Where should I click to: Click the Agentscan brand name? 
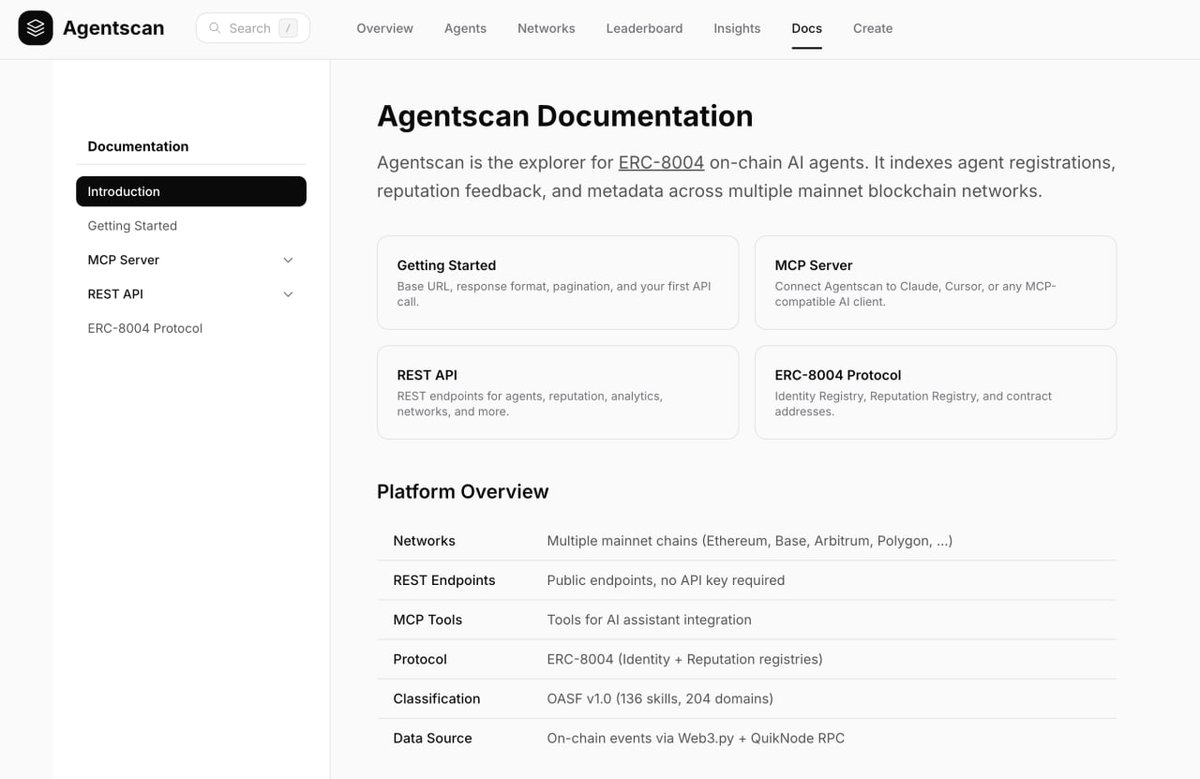(113, 28)
